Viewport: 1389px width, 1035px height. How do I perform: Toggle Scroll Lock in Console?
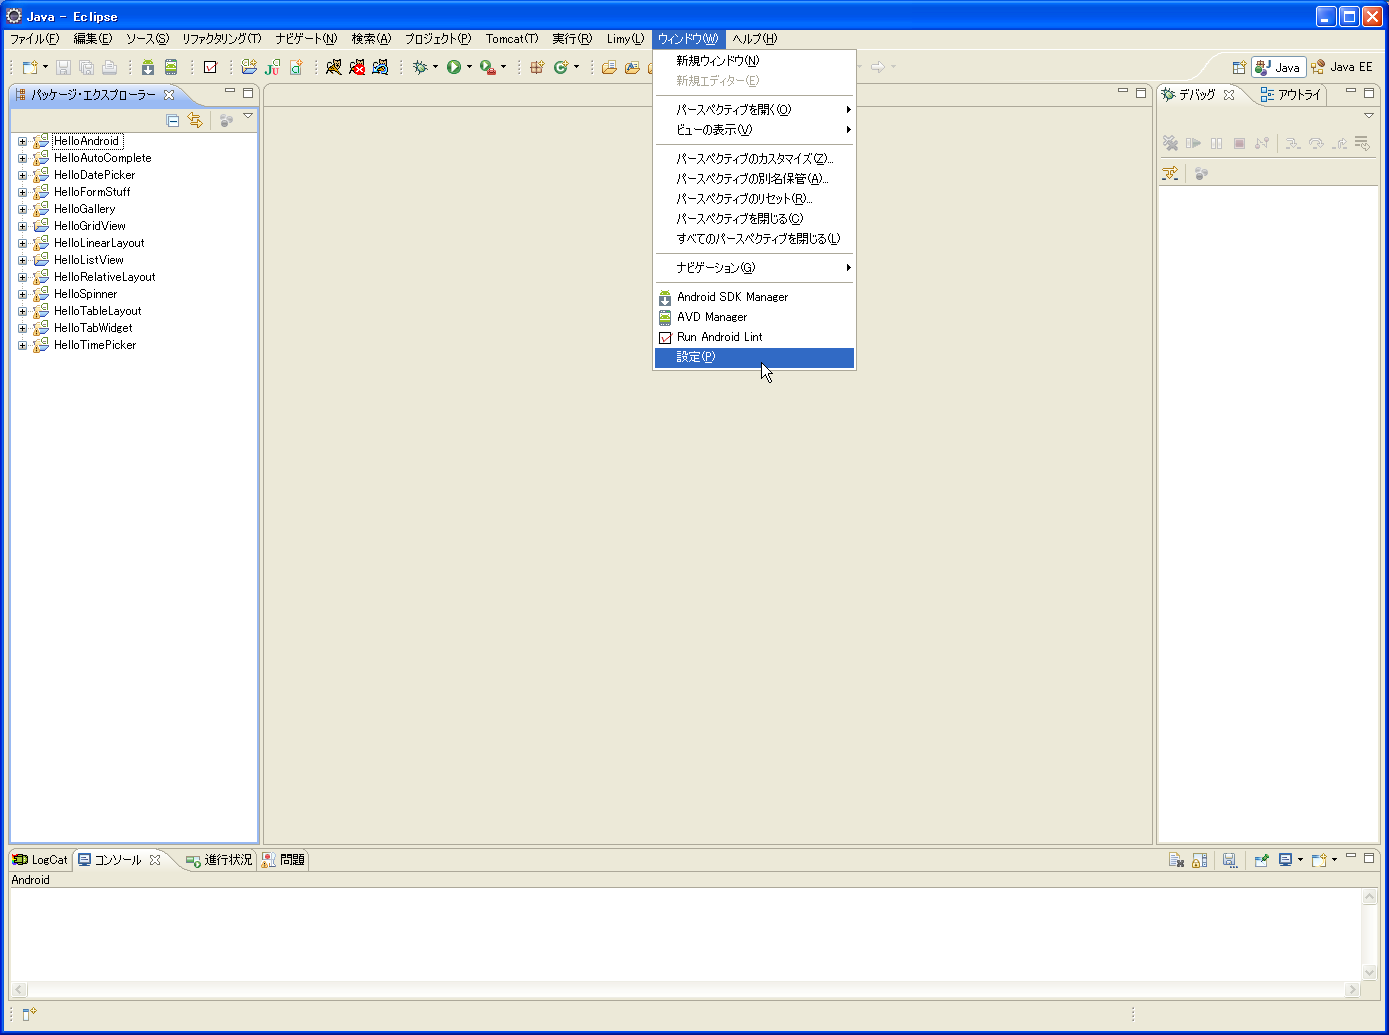(1200, 860)
